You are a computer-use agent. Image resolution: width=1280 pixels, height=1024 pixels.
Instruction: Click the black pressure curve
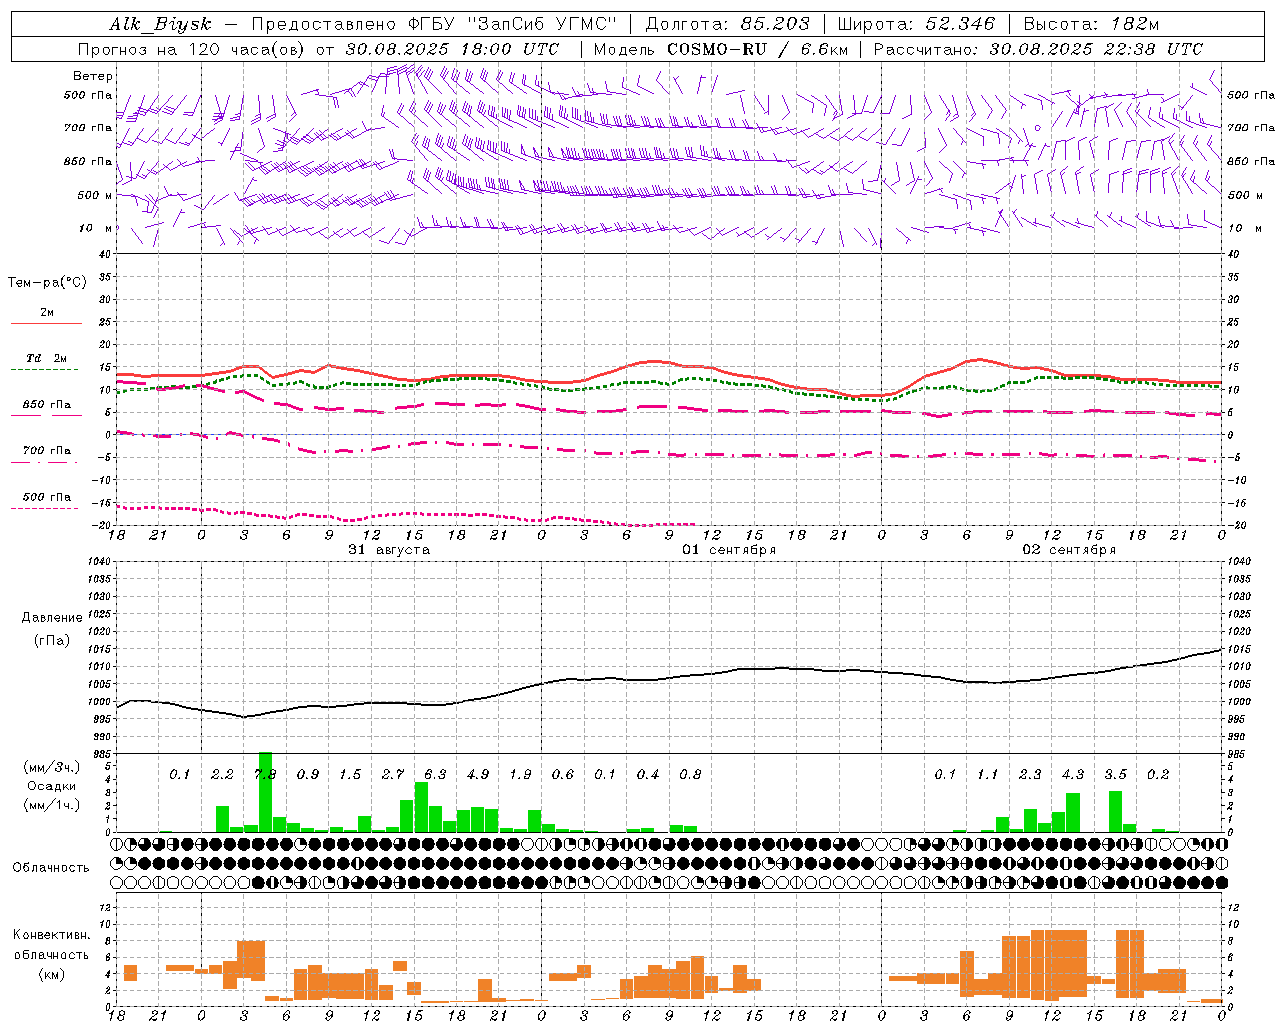pos(669,681)
